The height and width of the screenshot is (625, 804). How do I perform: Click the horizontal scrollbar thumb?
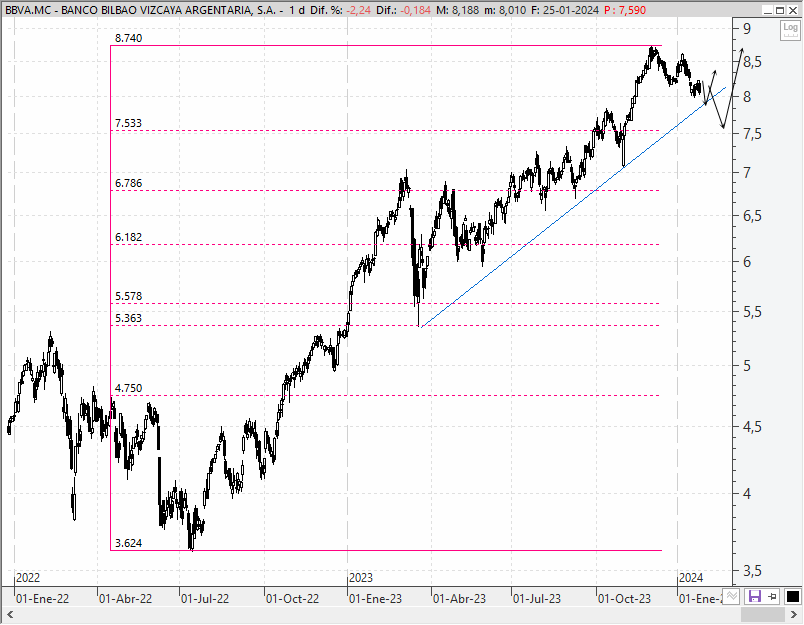click(x=763, y=614)
